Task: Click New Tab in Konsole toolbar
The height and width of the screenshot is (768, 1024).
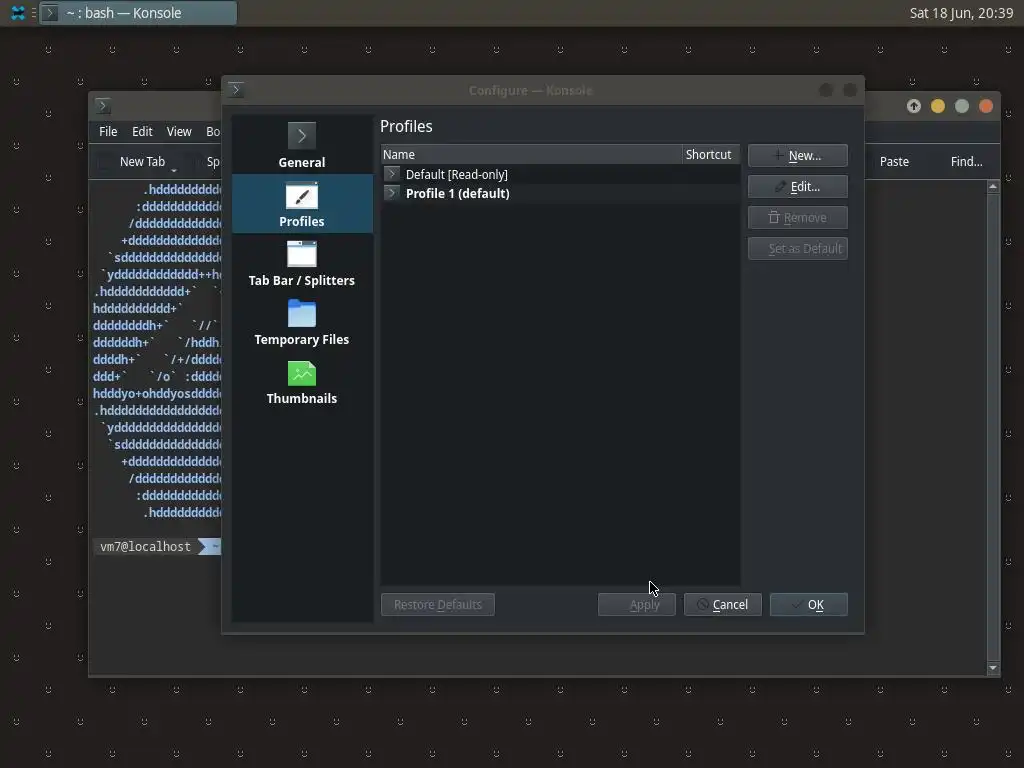Action: tap(142, 161)
